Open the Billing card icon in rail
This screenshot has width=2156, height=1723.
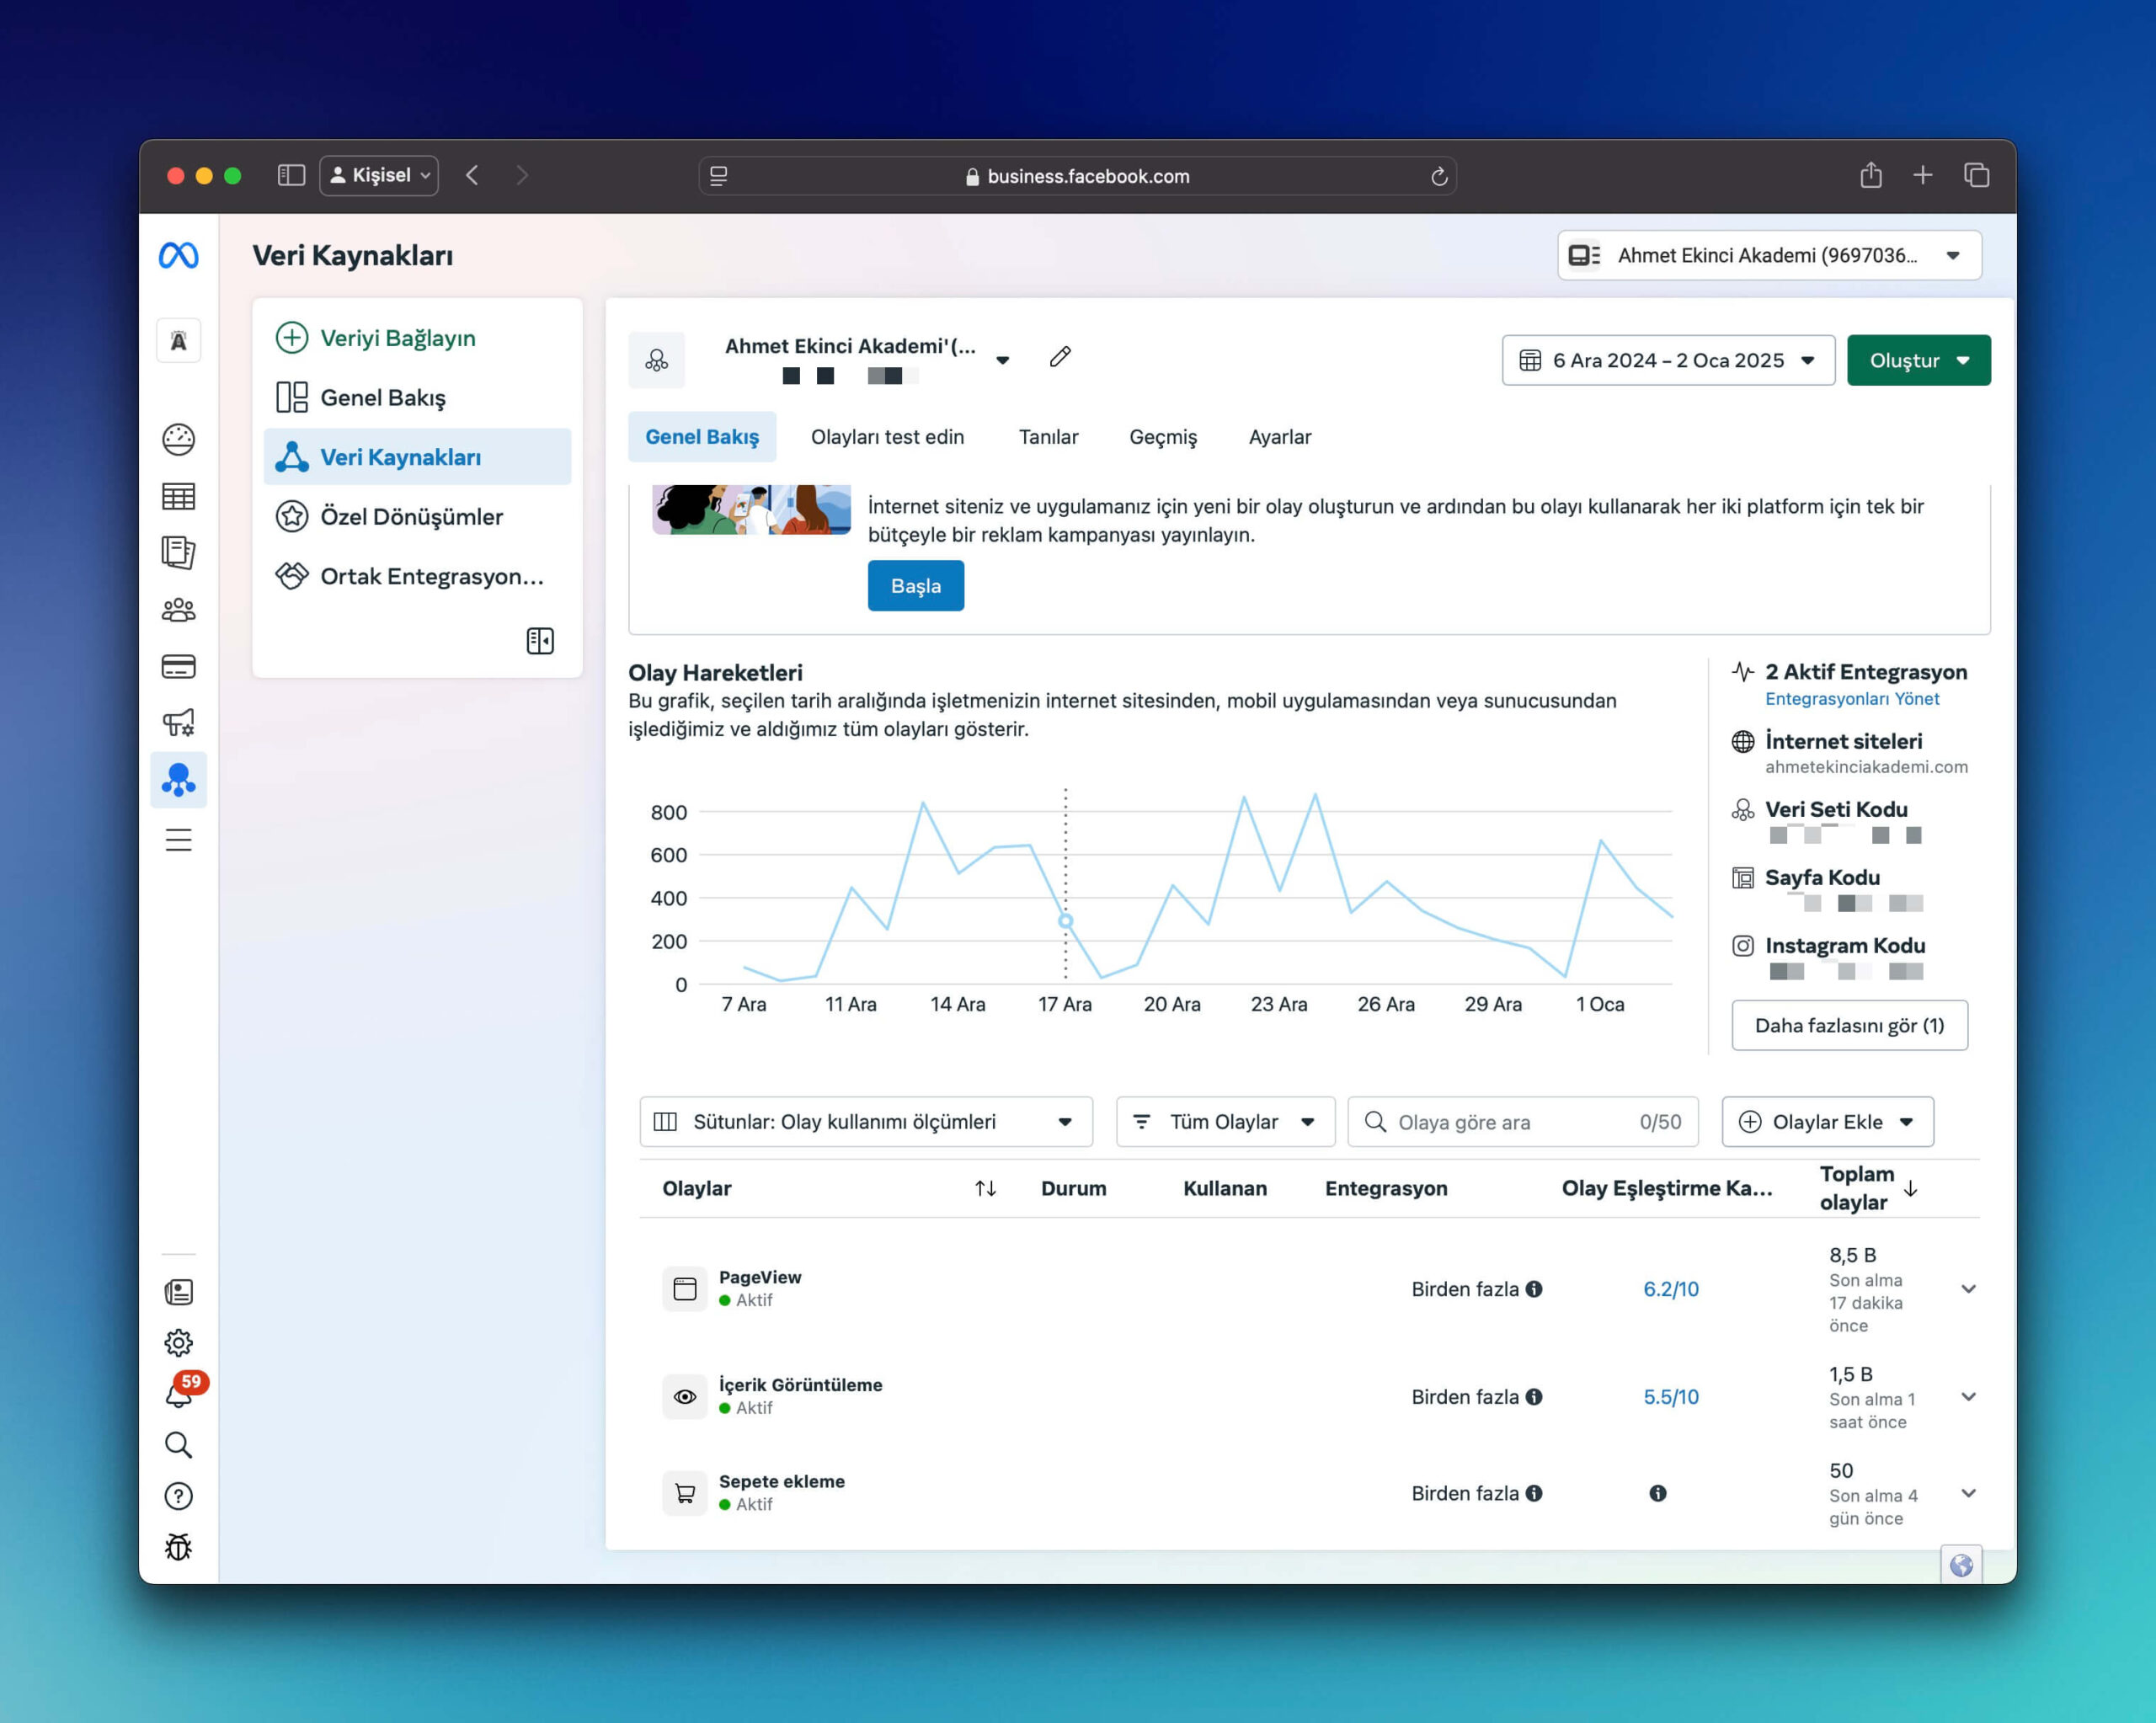(x=178, y=666)
